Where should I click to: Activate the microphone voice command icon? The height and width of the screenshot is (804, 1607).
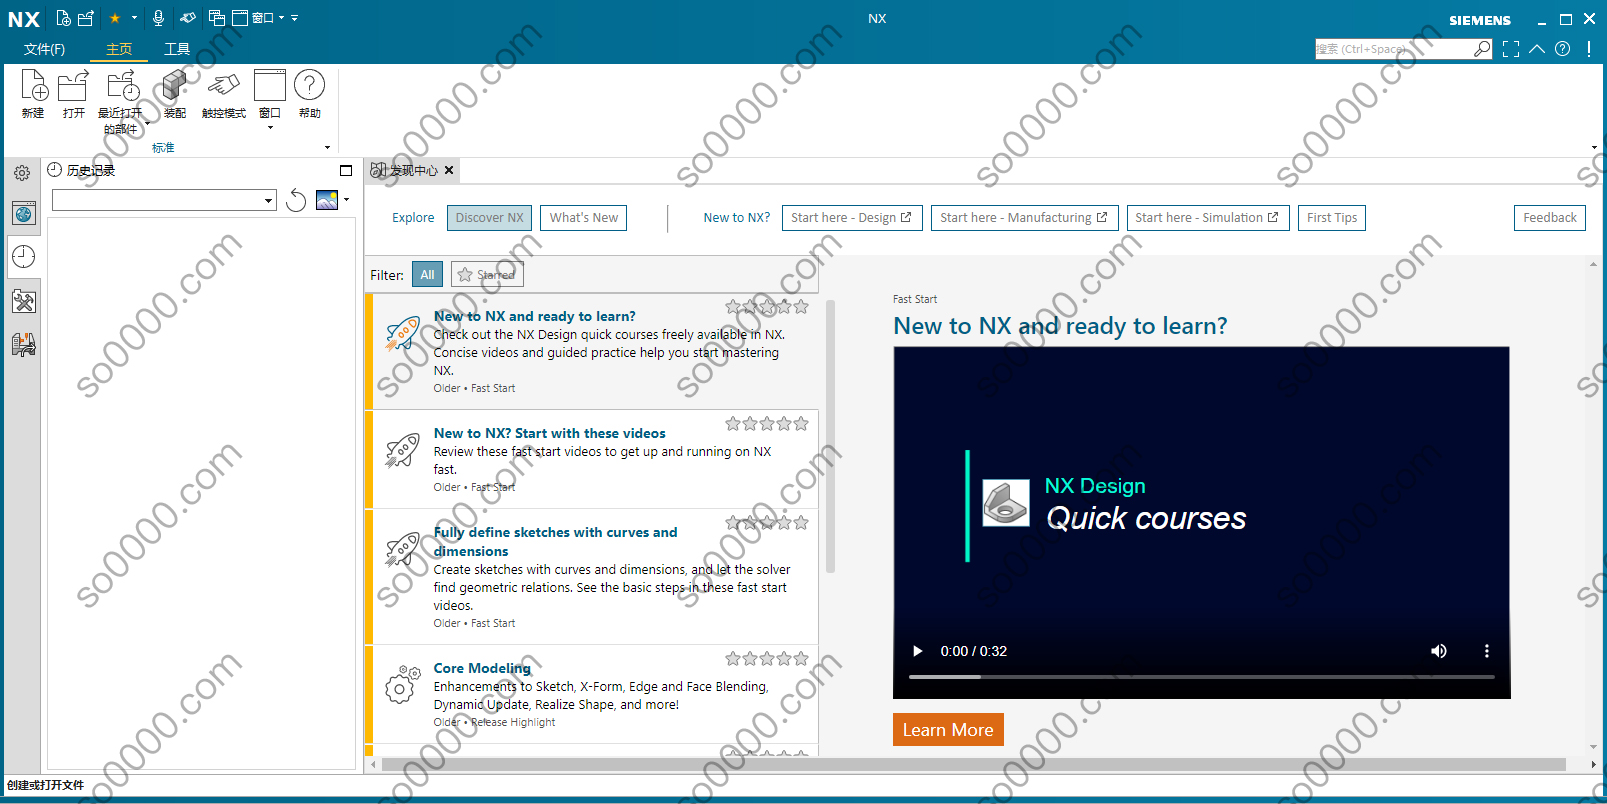pos(158,18)
